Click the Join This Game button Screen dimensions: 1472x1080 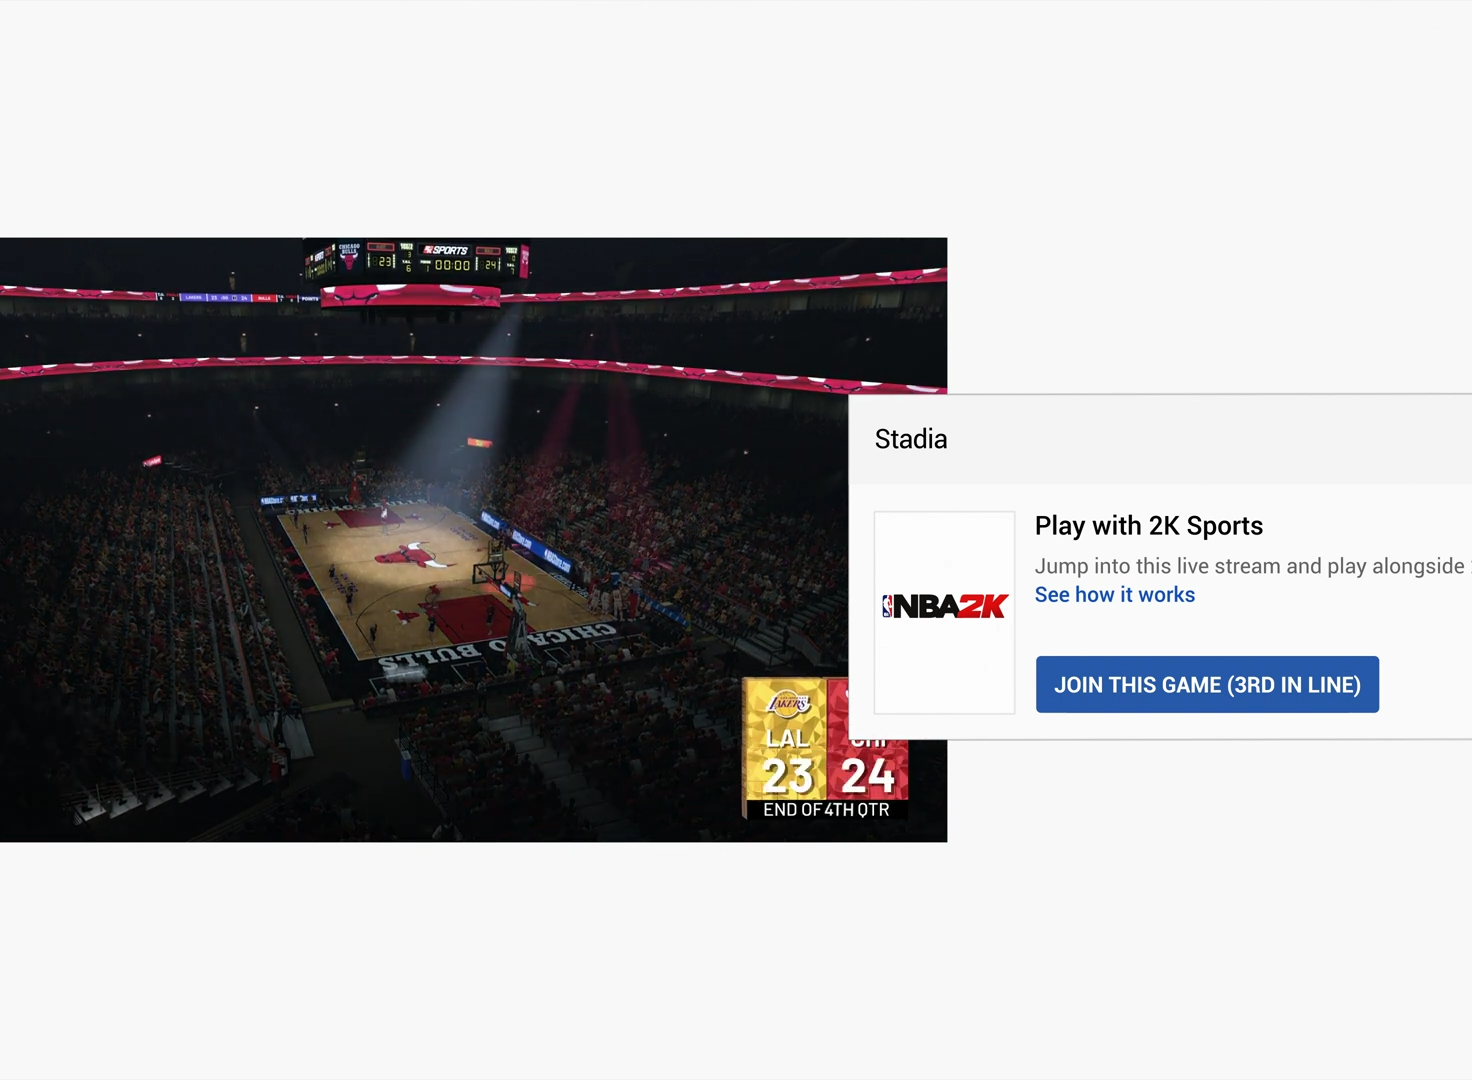(x=1207, y=685)
